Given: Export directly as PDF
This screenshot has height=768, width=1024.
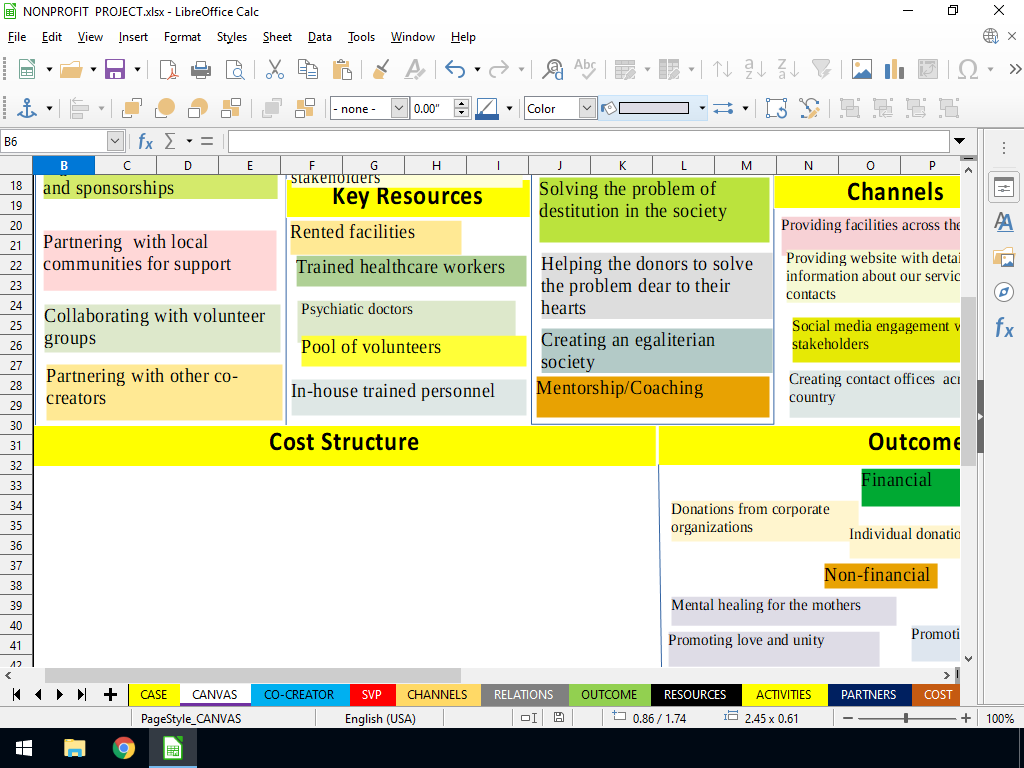Looking at the screenshot, I should coord(168,69).
